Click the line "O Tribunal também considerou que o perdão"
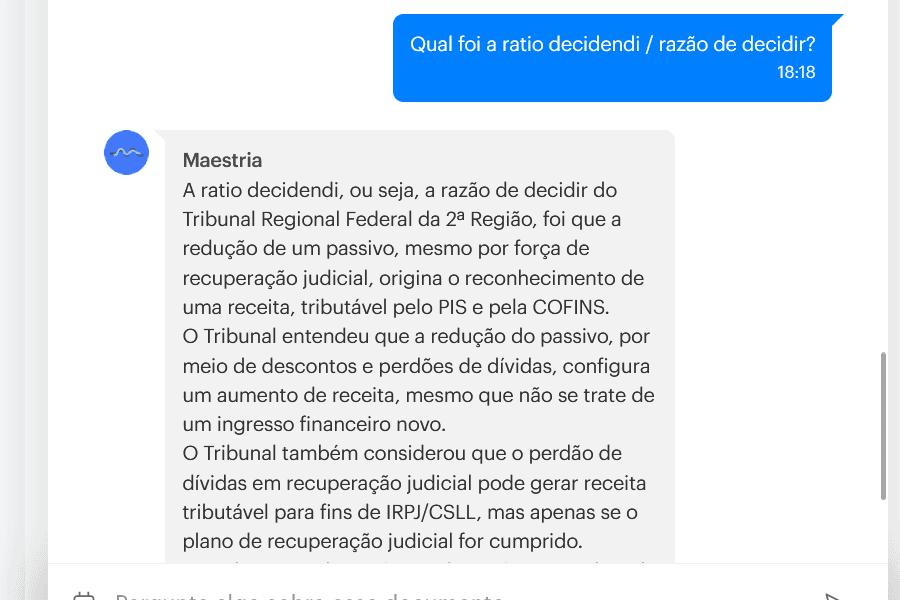The height and width of the screenshot is (600, 900). [416, 454]
